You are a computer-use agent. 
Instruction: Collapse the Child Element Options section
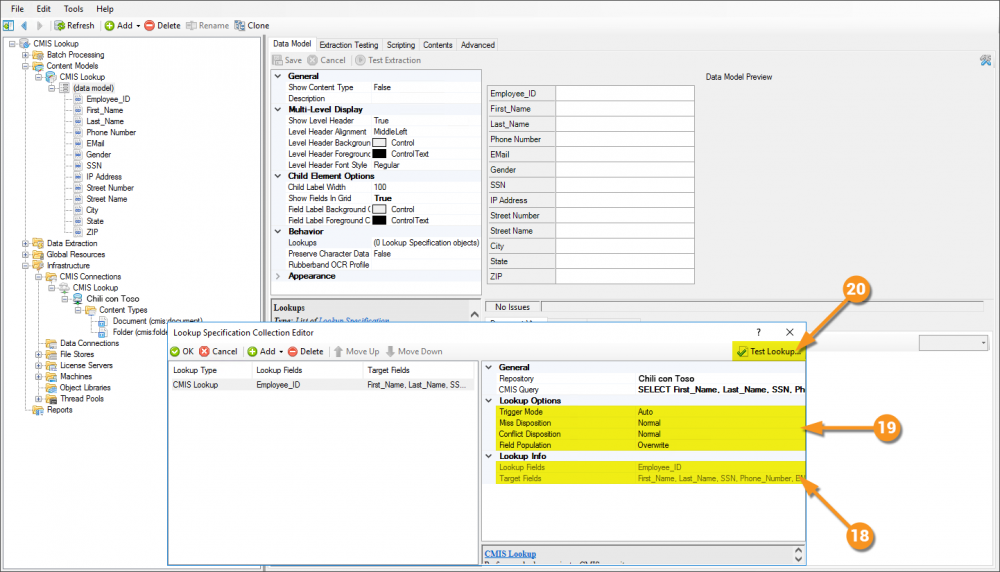(x=278, y=176)
